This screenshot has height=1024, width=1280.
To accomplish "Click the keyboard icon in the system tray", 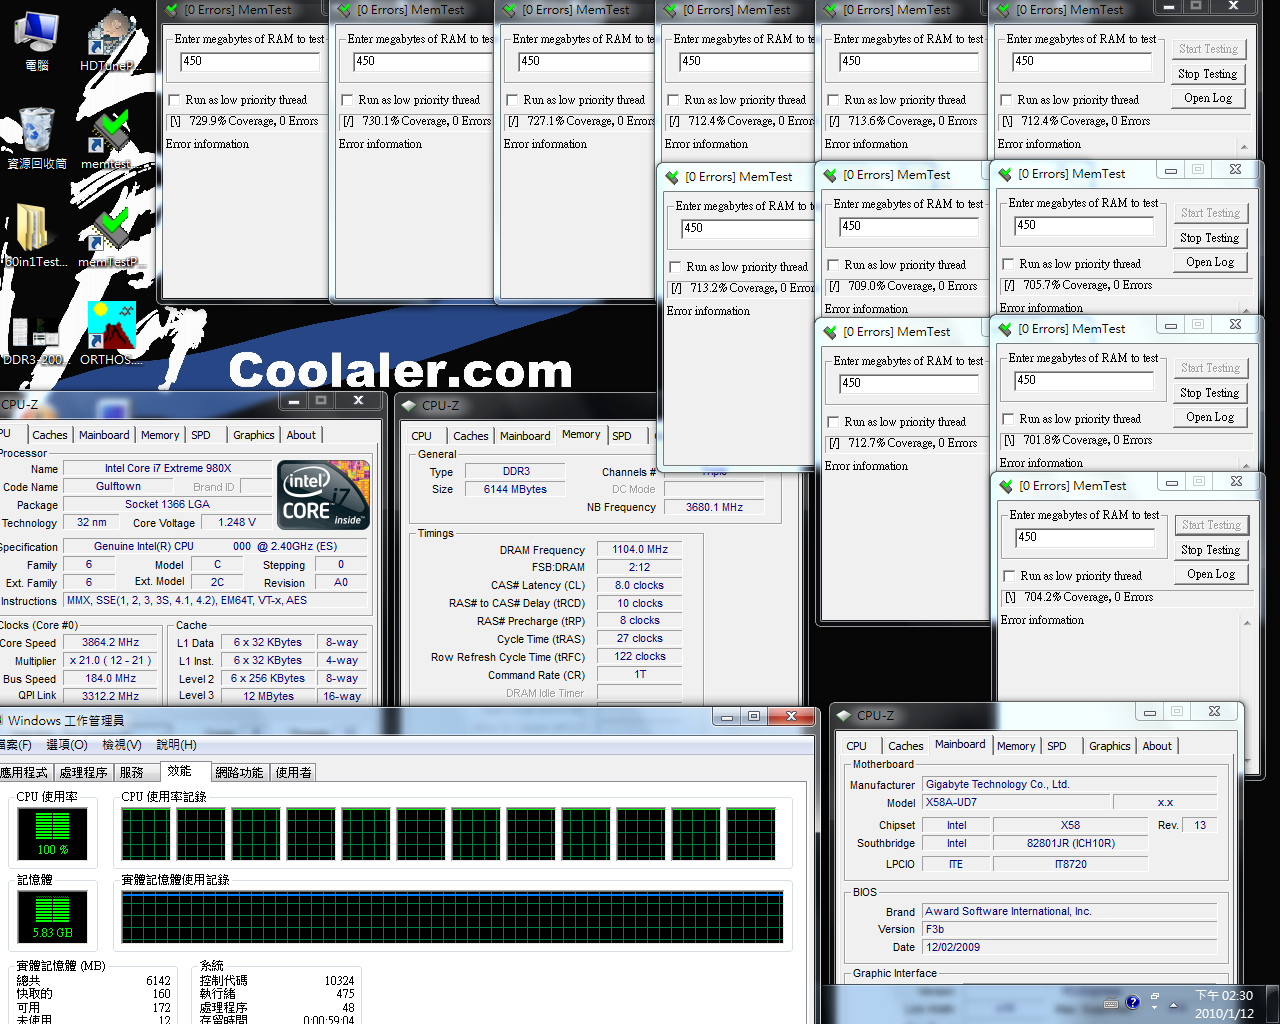I will tap(1110, 1003).
